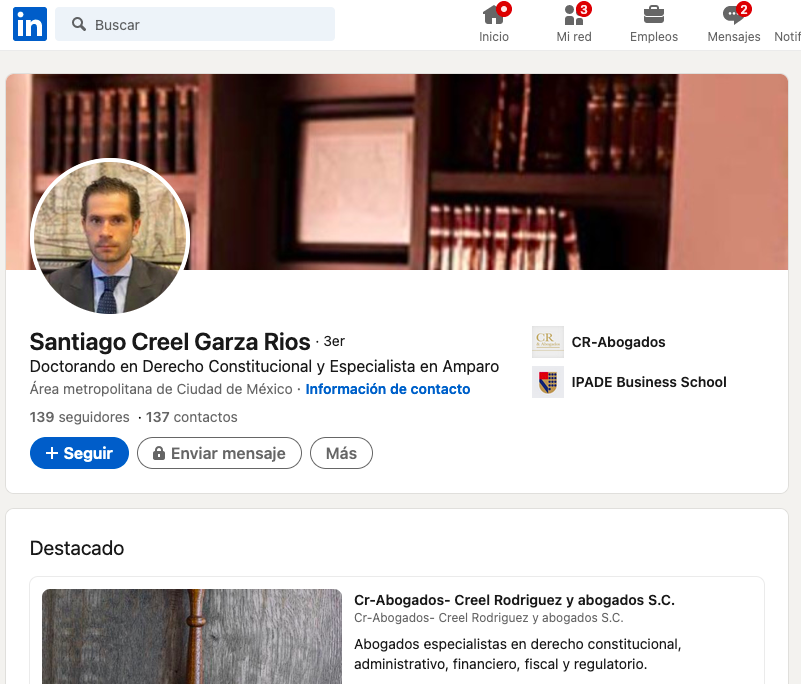The height and width of the screenshot is (684, 801).
Task: Open Santiago Creel's profile photo
Action: 110,237
